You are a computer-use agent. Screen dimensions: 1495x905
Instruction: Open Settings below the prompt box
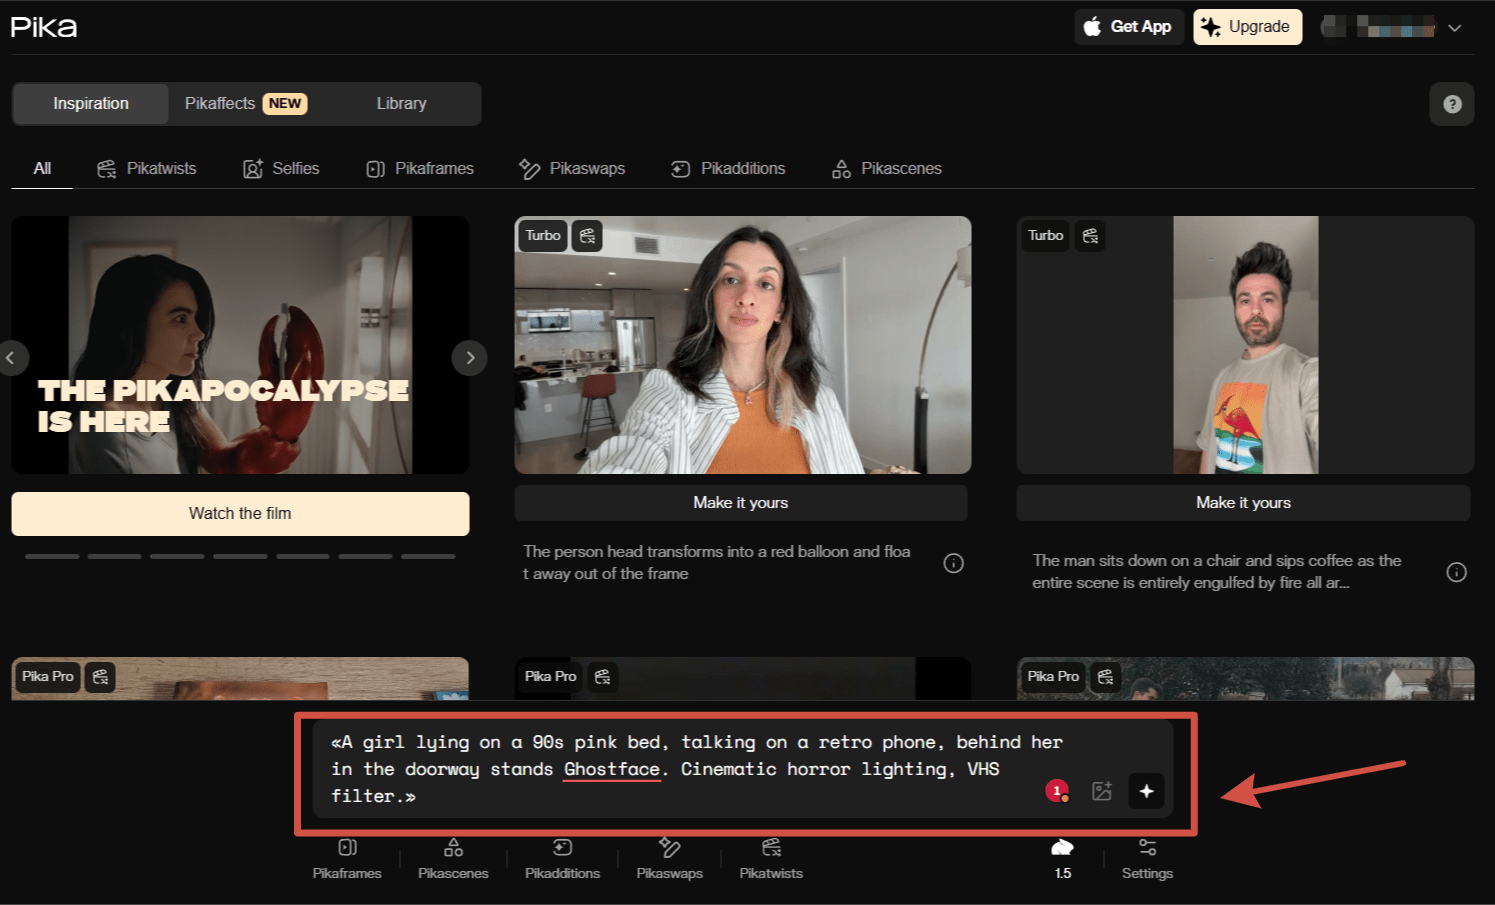pos(1147,860)
